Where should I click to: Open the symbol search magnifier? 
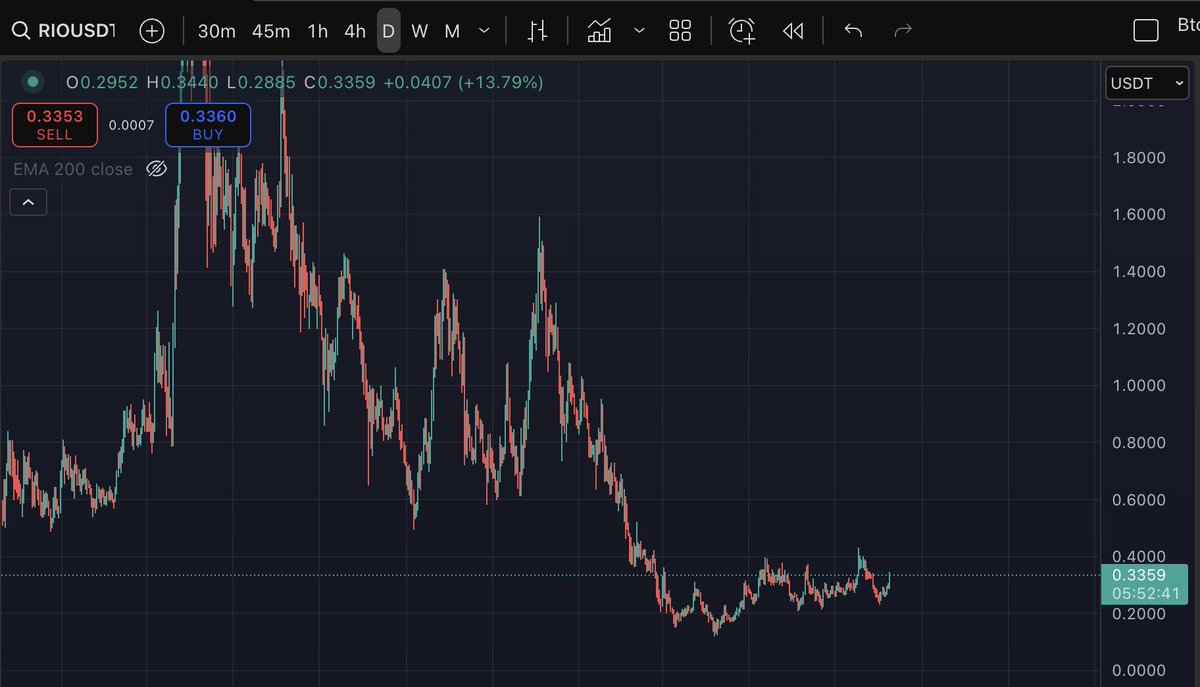click(21, 30)
